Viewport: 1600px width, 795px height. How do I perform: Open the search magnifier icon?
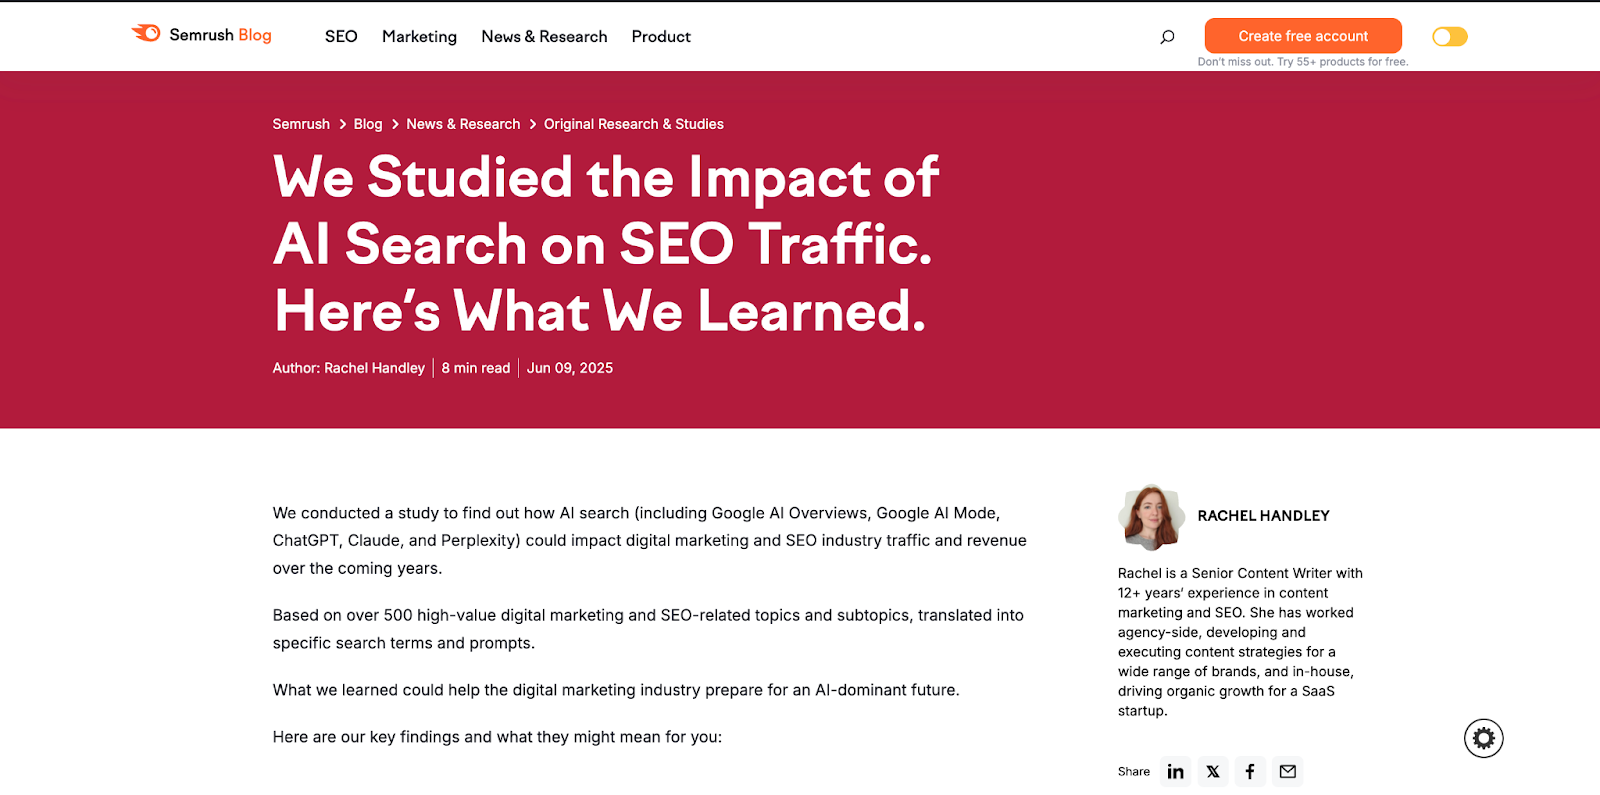1167,37
